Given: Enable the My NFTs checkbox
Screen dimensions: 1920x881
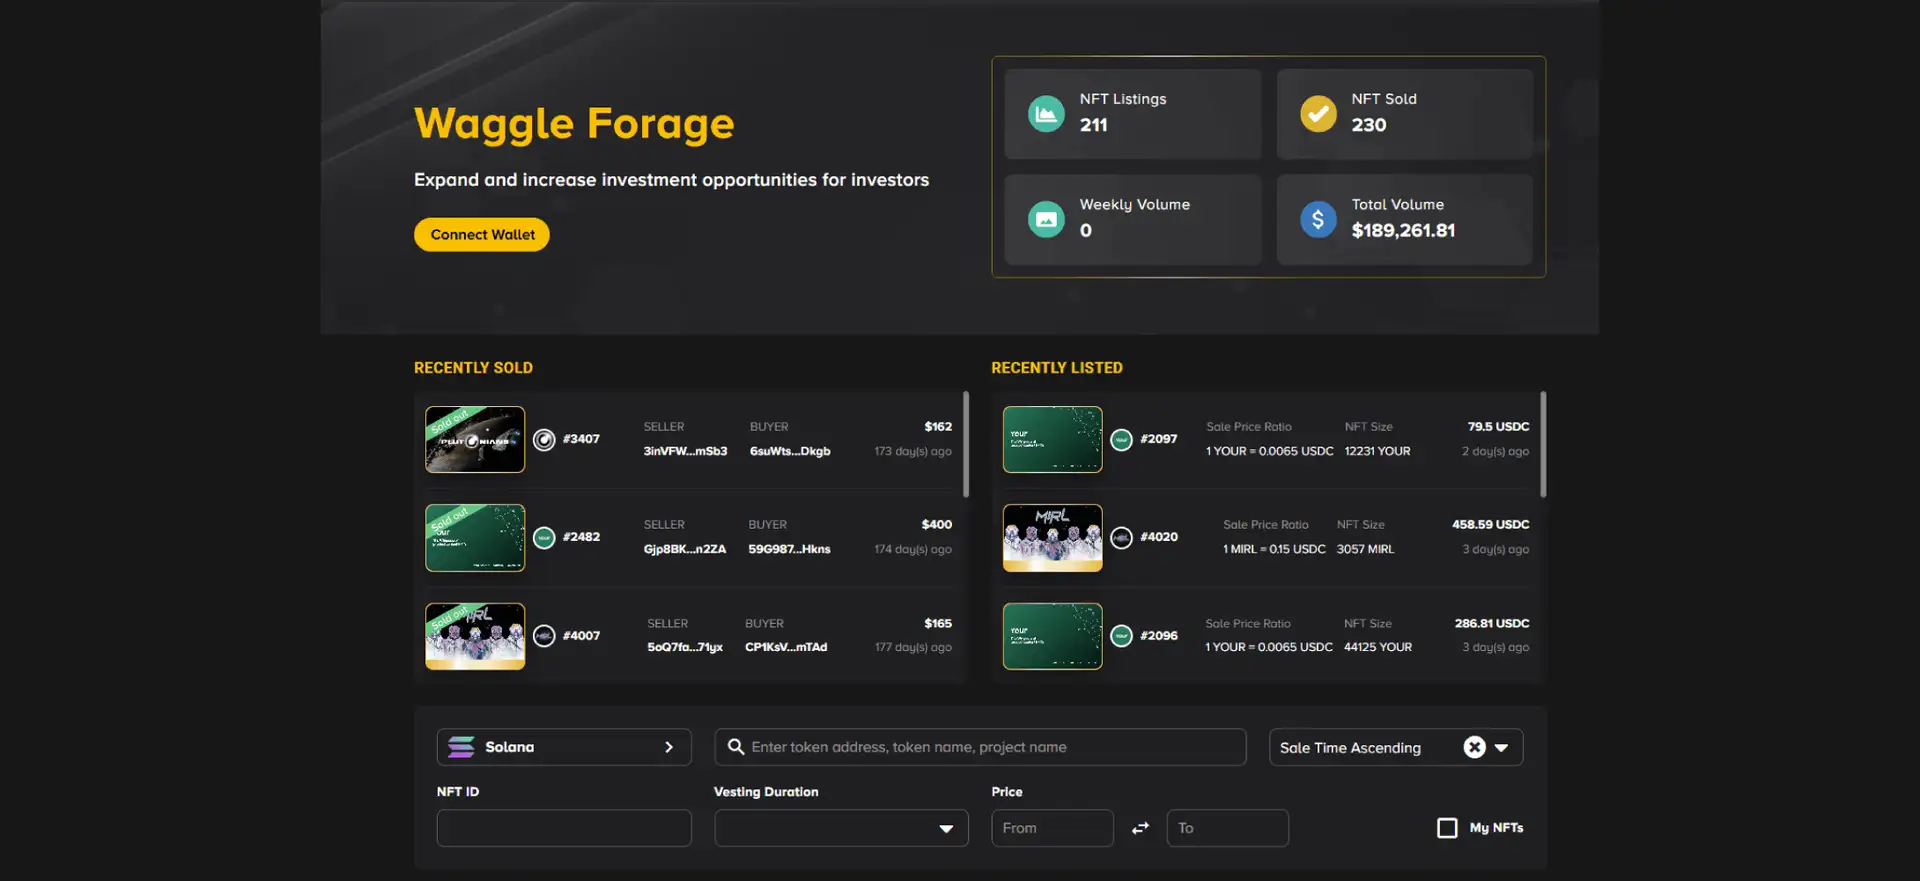Looking at the screenshot, I should click(x=1447, y=828).
